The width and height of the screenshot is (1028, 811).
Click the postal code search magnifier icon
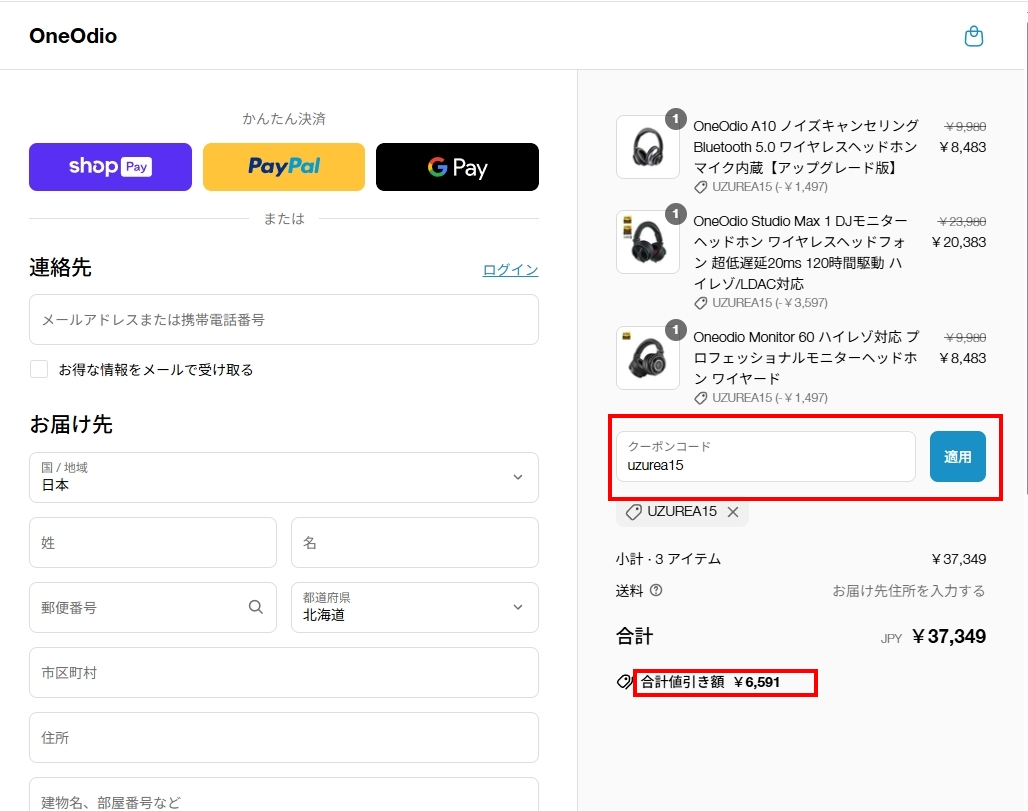(256, 607)
